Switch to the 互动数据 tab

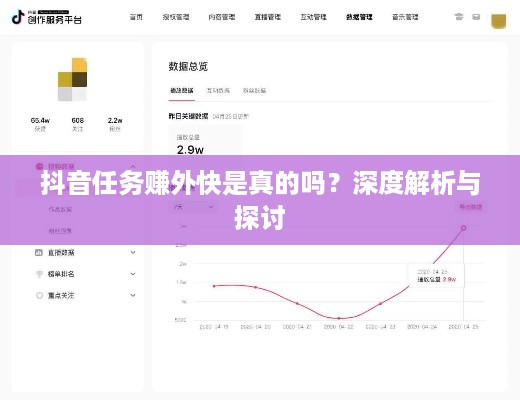(x=218, y=91)
